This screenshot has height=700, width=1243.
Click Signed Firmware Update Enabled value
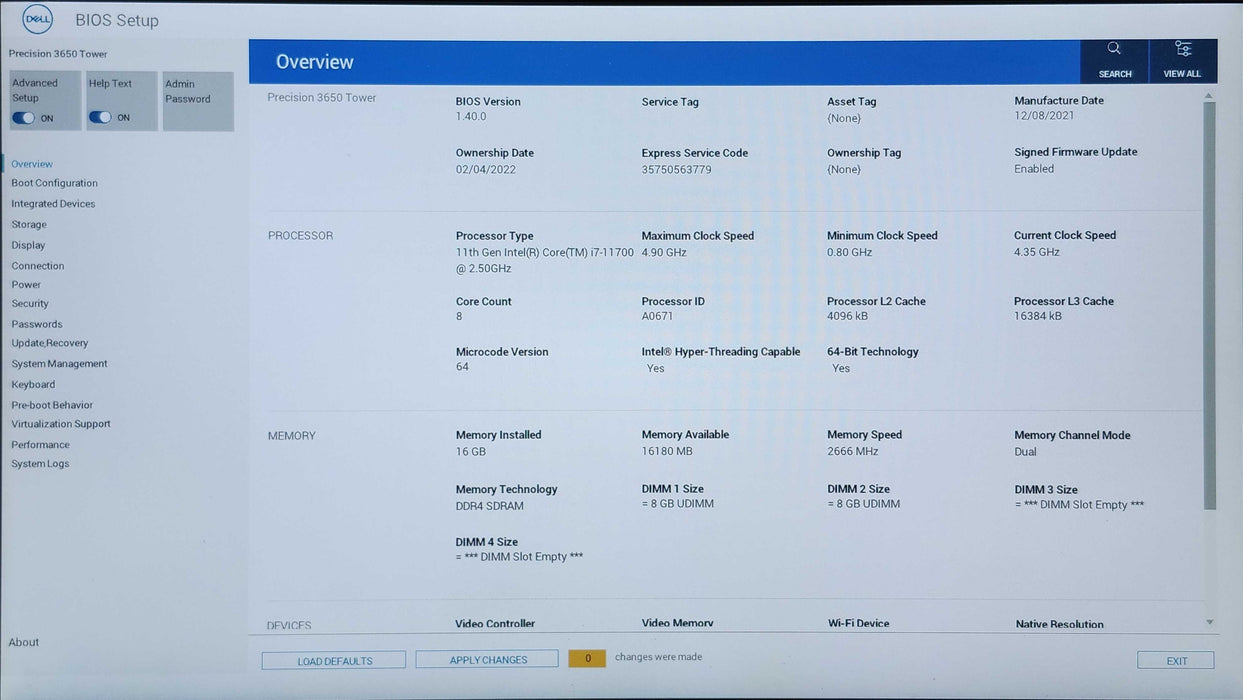[x=1034, y=169]
